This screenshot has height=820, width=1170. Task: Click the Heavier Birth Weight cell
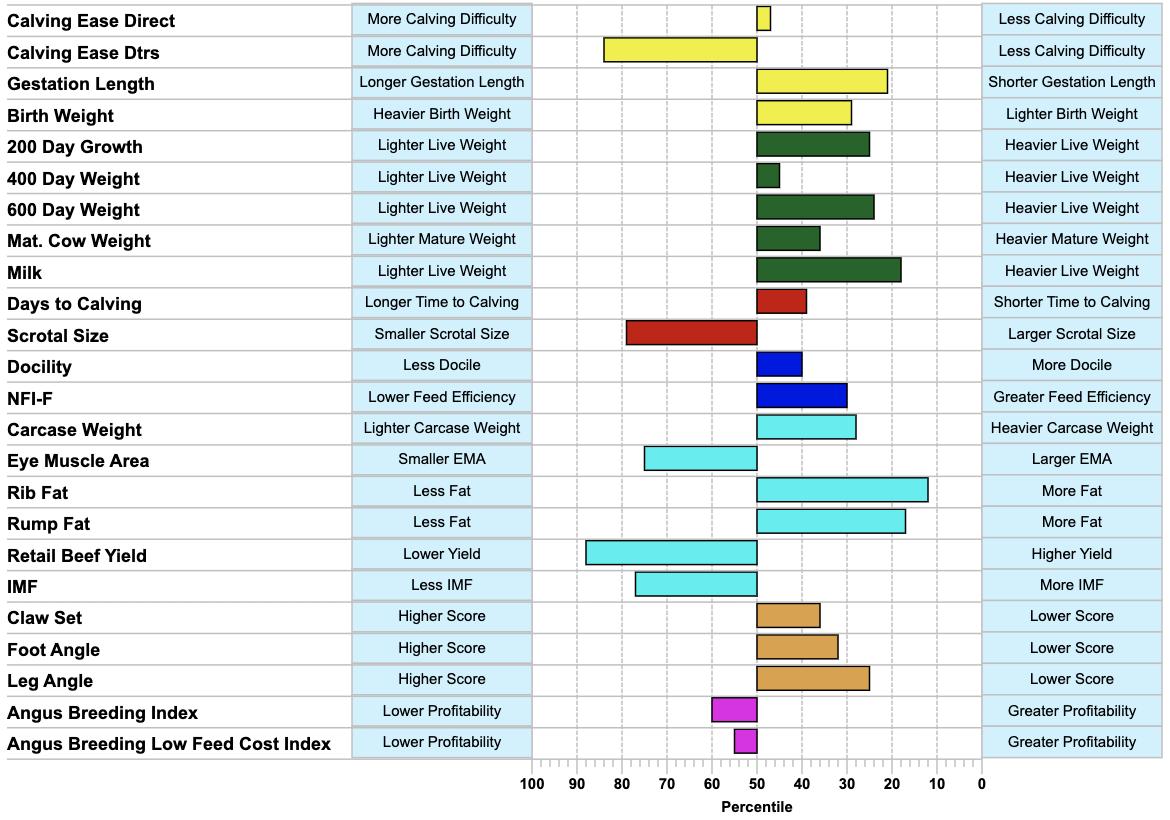coord(442,114)
